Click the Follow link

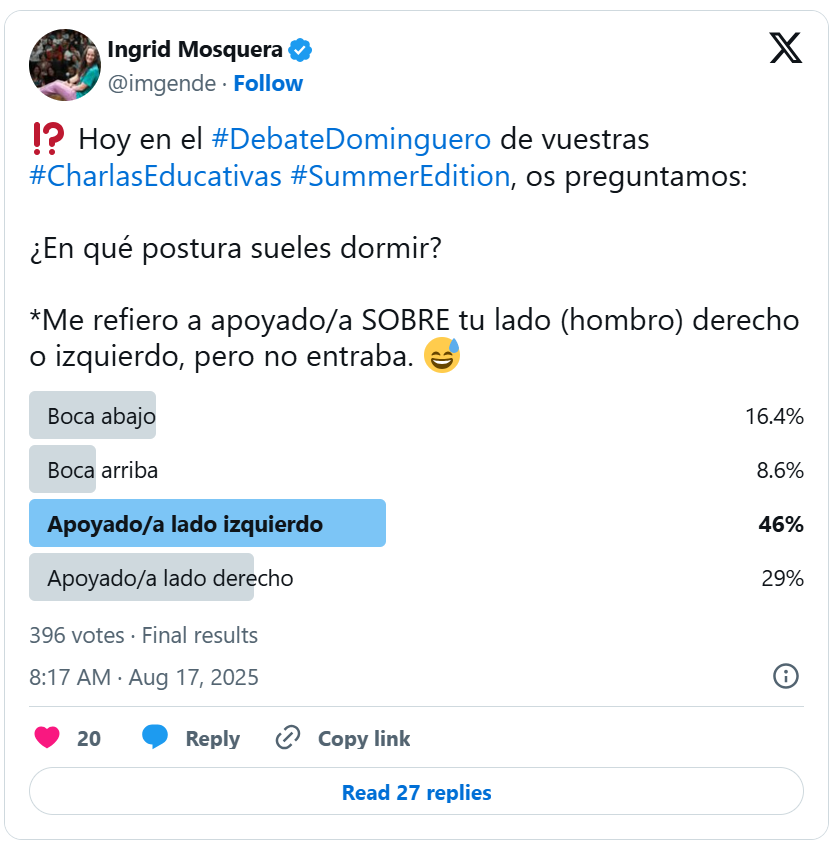pyautogui.click(x=268, y=84)
